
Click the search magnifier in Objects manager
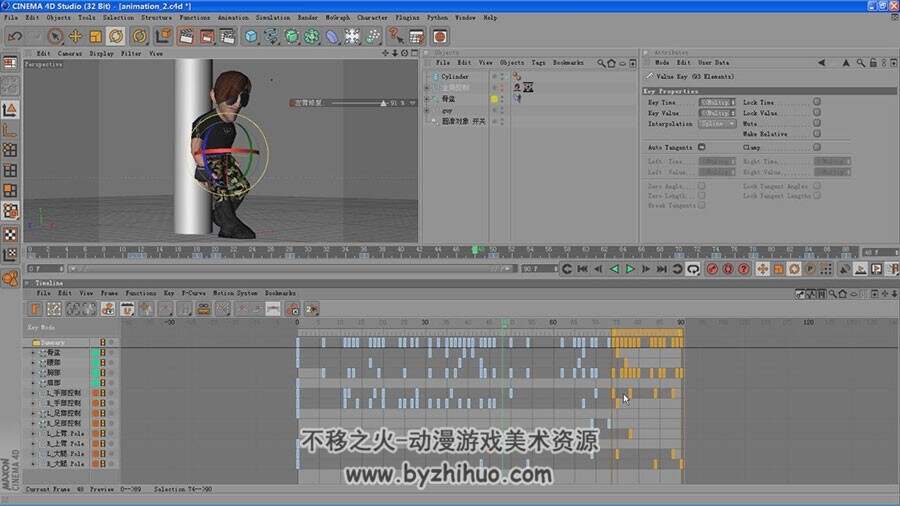tap(601, 63)
